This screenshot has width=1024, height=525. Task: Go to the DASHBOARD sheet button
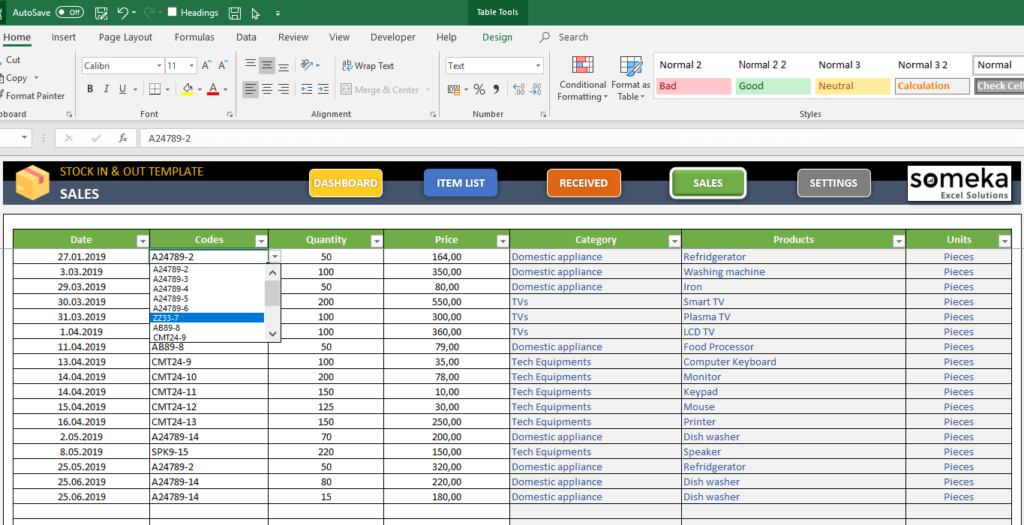tap(345, 183)
